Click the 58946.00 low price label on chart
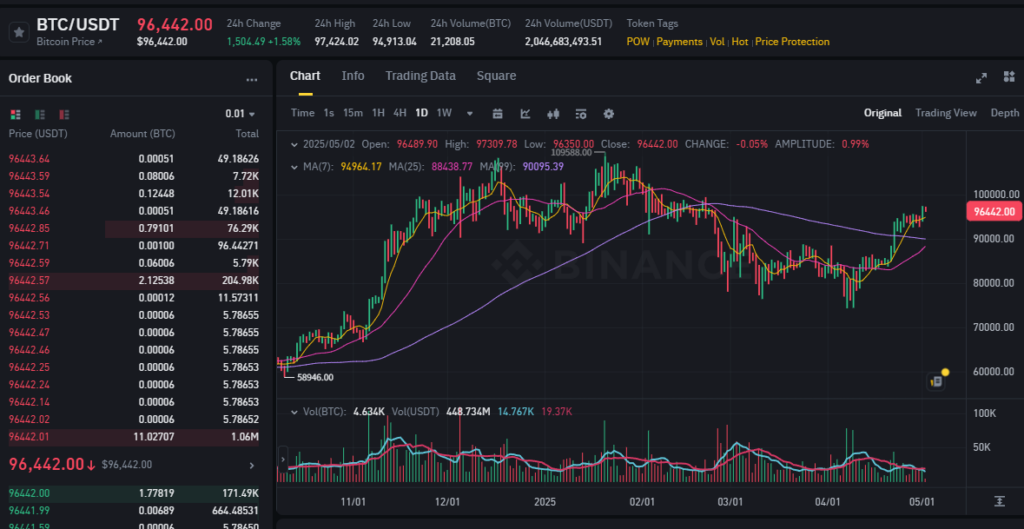Screen dimensions: 1024x529 pos(313,377)
